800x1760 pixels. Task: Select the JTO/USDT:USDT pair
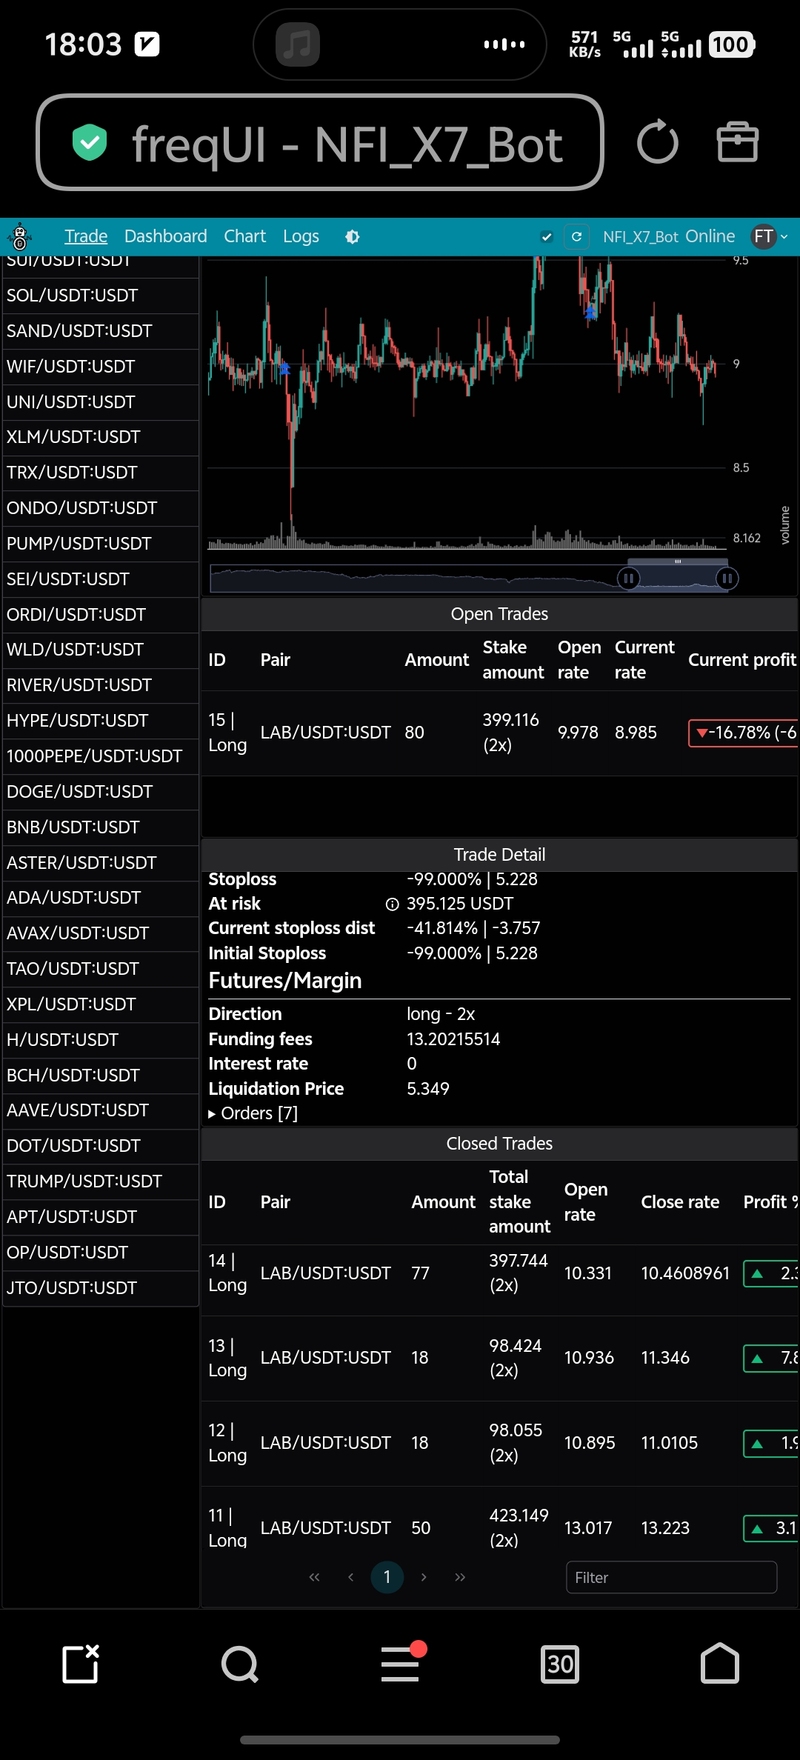coord(100,1288)
